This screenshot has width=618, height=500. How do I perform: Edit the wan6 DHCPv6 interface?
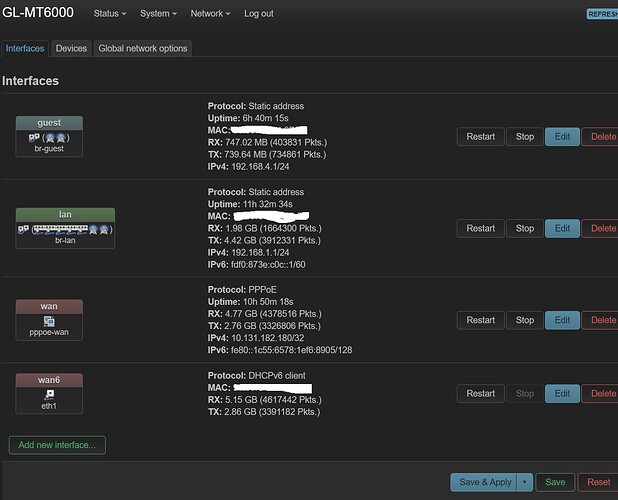pos(562,394)
